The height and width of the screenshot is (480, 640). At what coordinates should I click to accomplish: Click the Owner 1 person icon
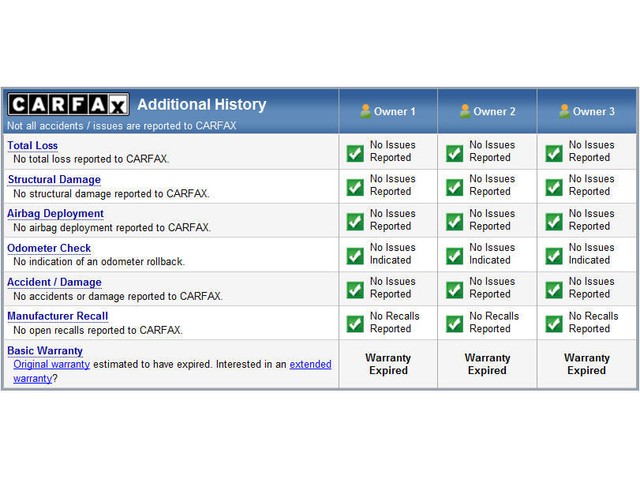(x=366, y=111)
